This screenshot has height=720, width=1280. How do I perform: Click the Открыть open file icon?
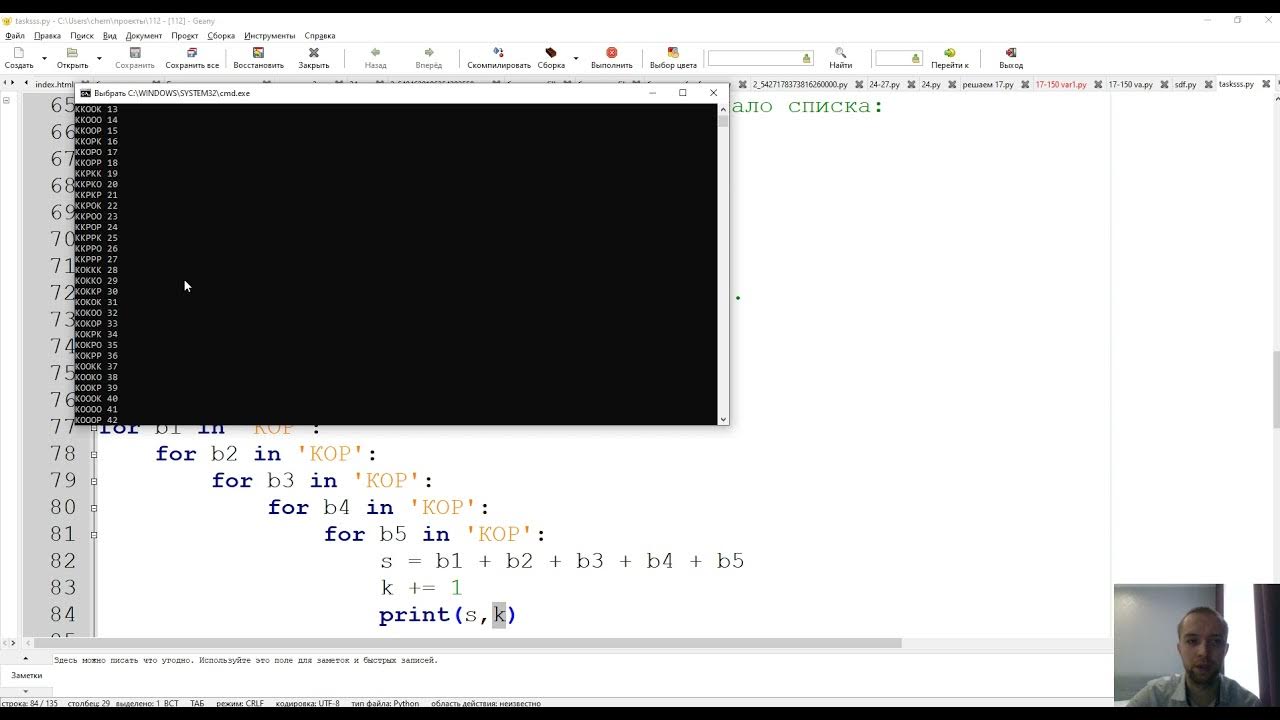click(x=72, y=53)
